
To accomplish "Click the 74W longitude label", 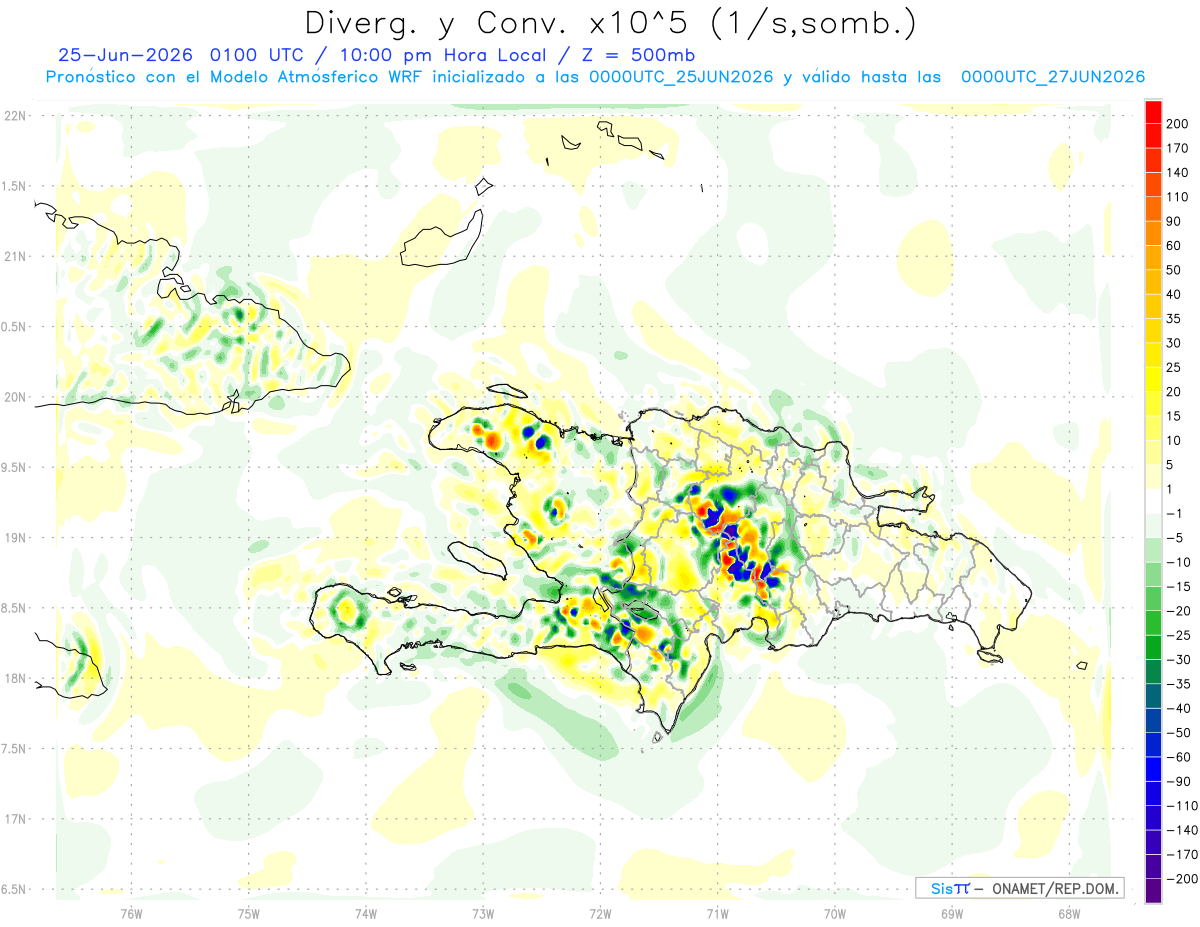I will [366, 913].
